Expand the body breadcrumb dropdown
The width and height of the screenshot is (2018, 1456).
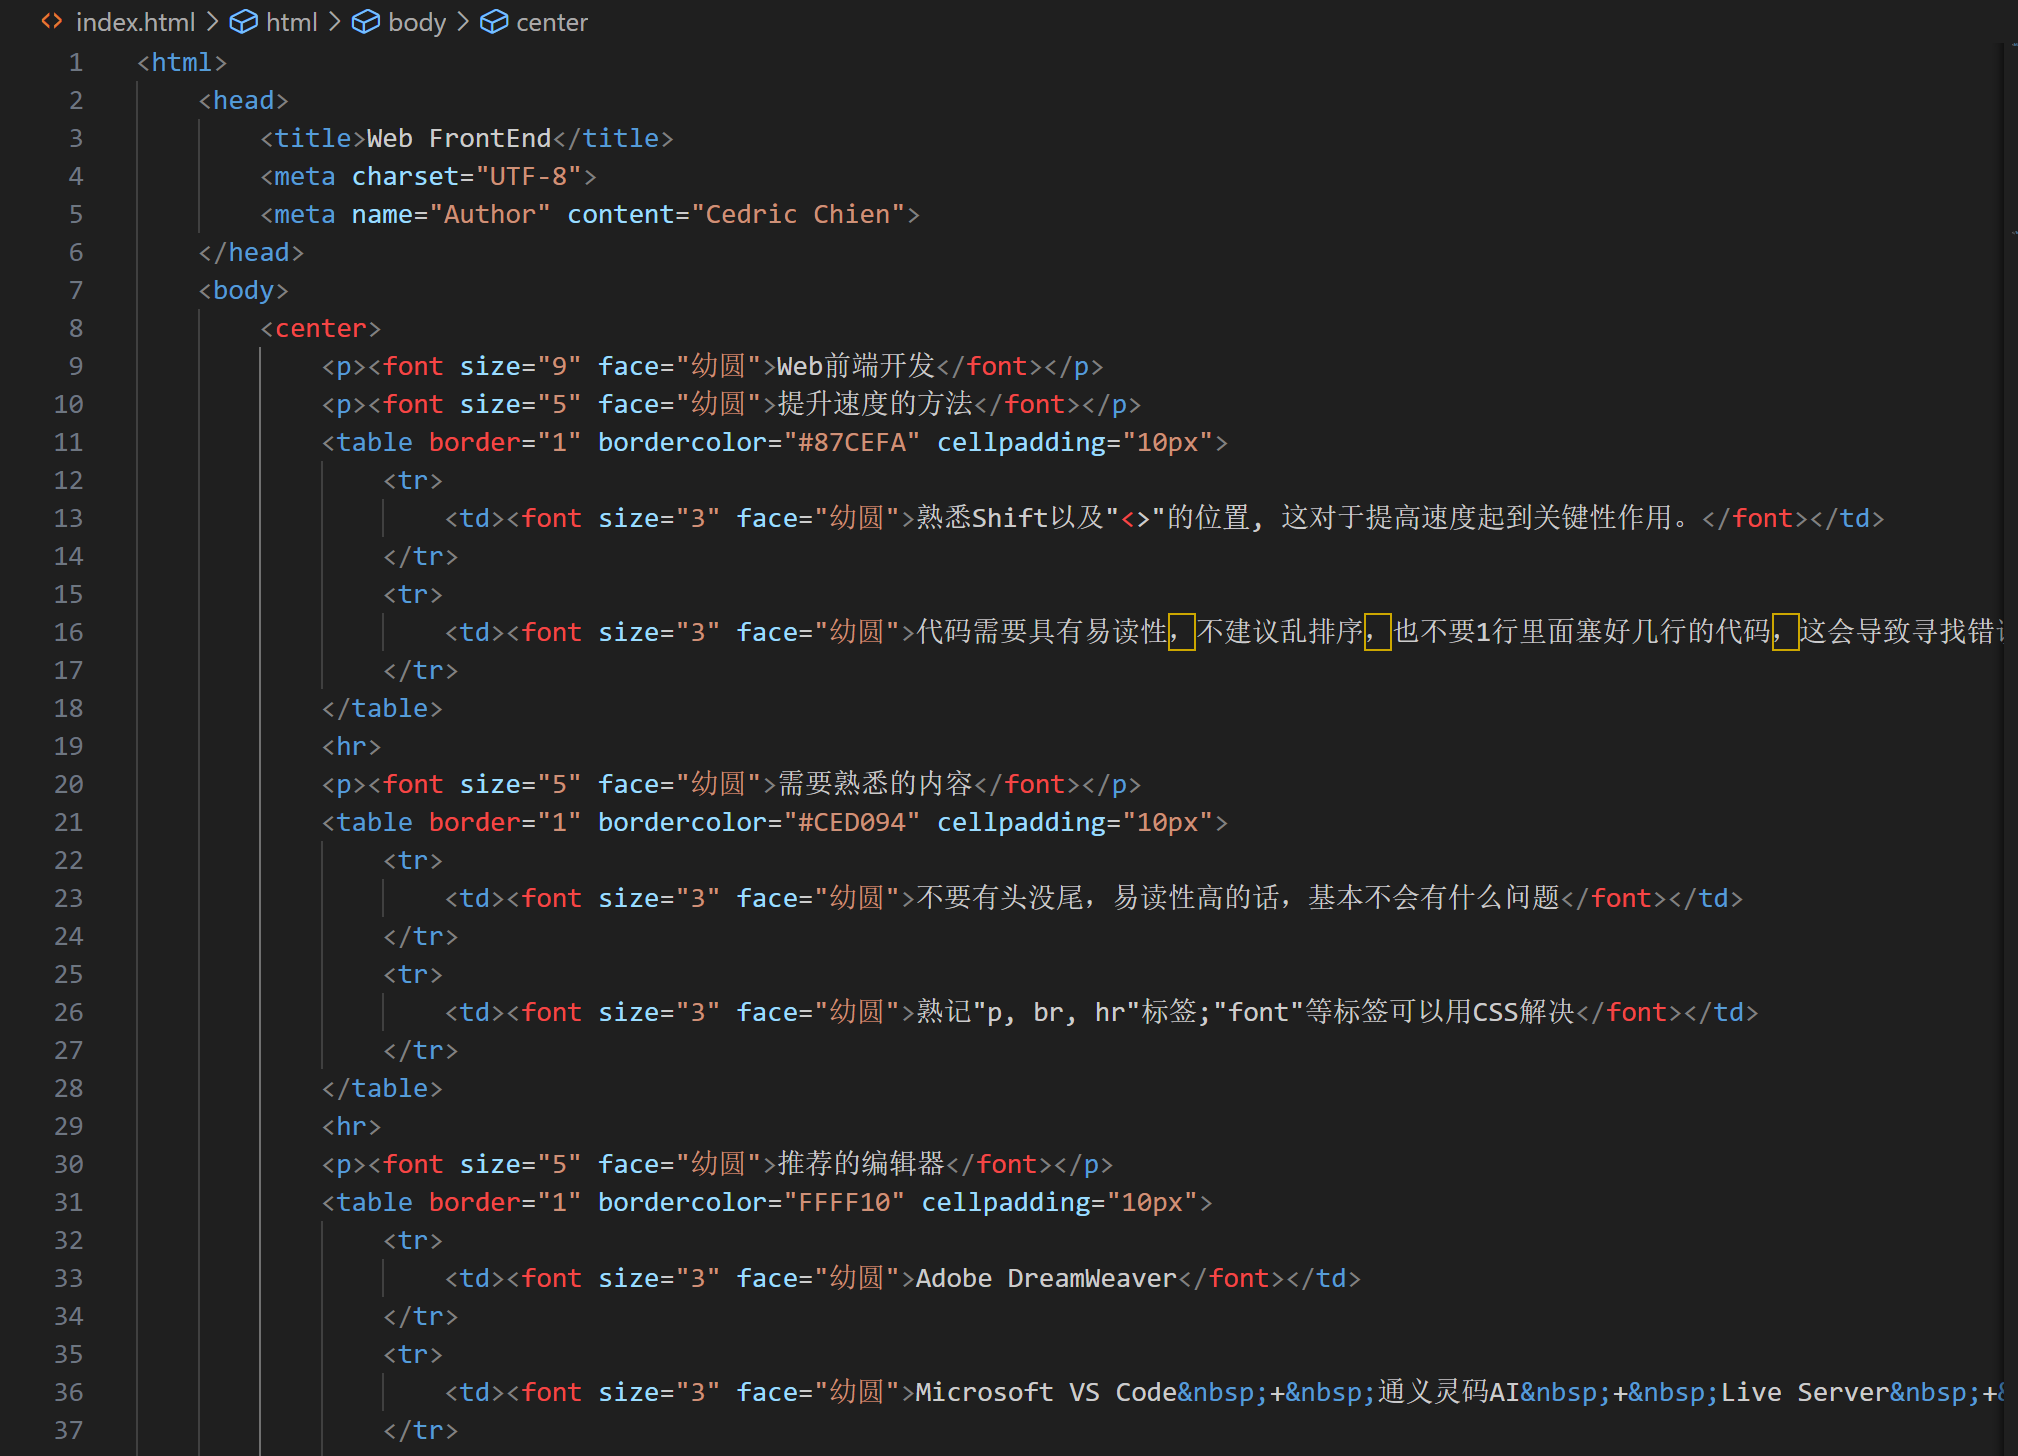click(416, 22)
